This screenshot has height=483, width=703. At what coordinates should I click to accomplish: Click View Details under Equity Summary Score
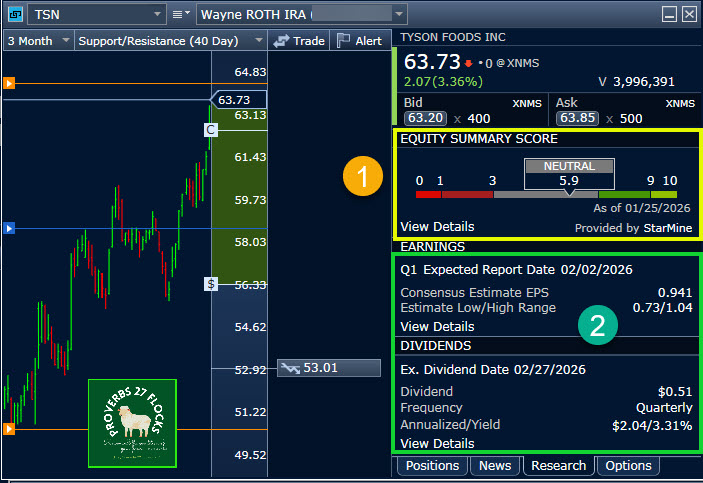(436, 226)
